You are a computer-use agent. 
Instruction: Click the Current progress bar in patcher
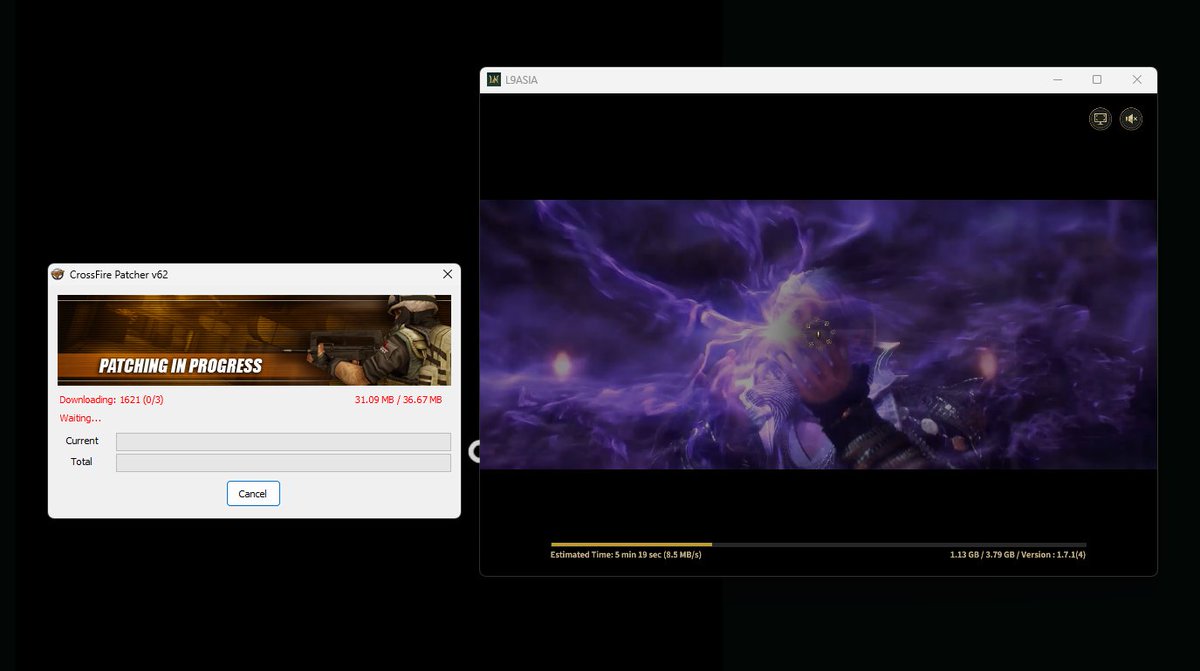[x=283, y=441]
